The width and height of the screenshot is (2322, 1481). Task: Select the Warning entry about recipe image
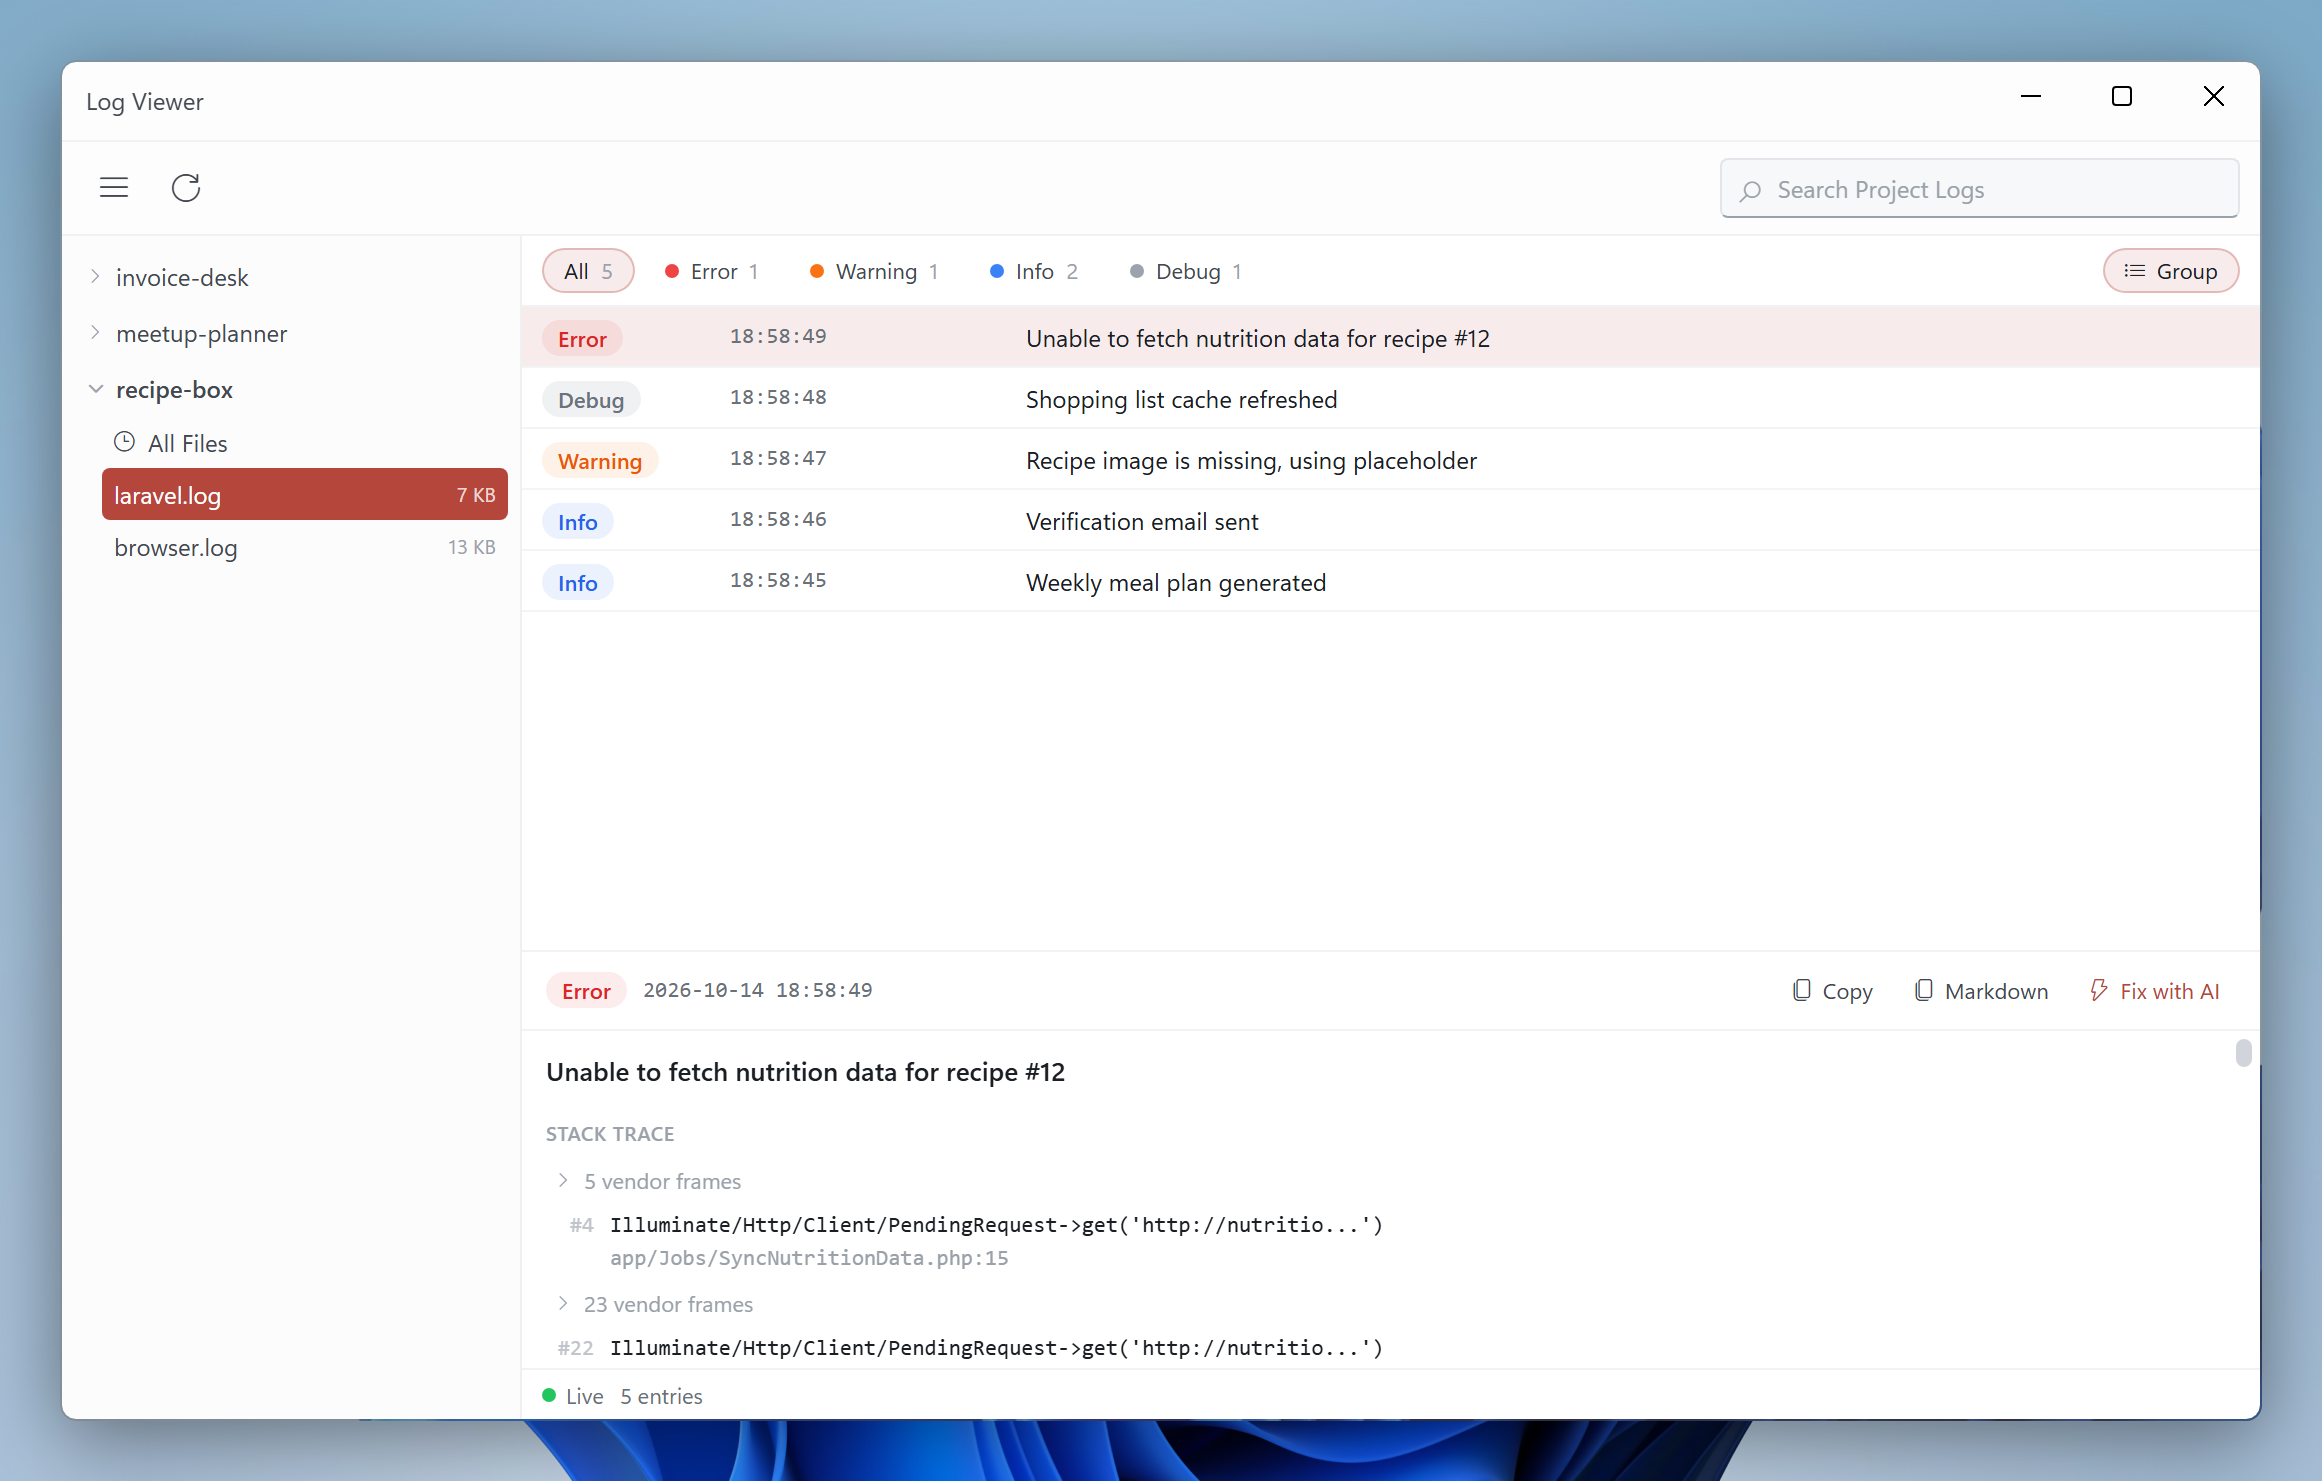coord(1391,460)
